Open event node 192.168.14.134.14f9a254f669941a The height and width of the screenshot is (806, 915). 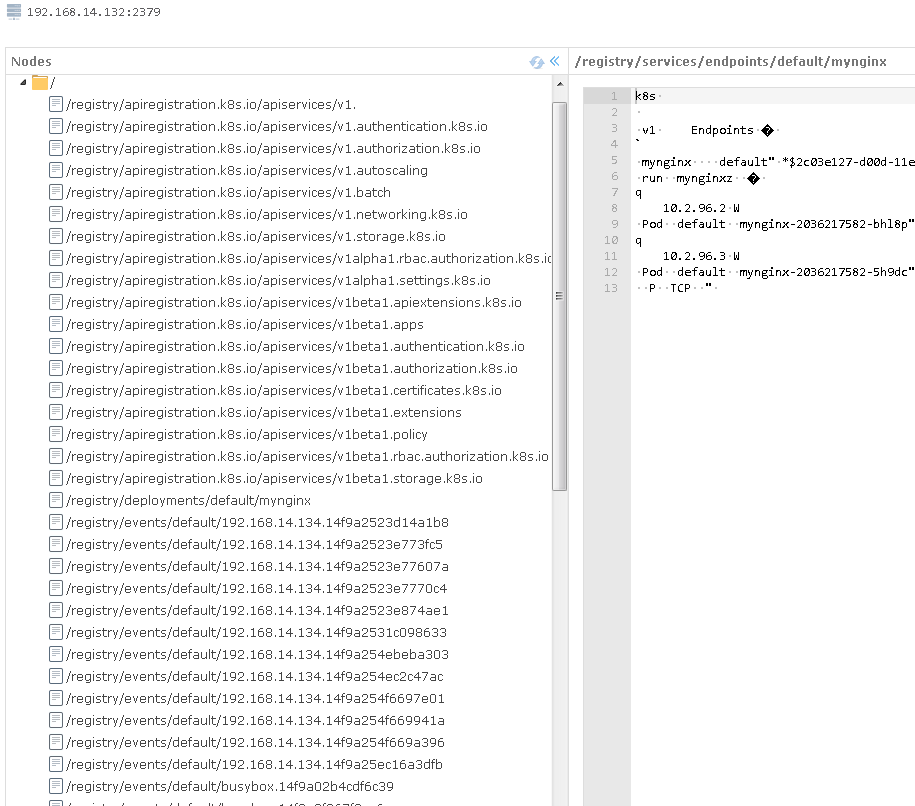pyautogui.click(x=255, y=720)
